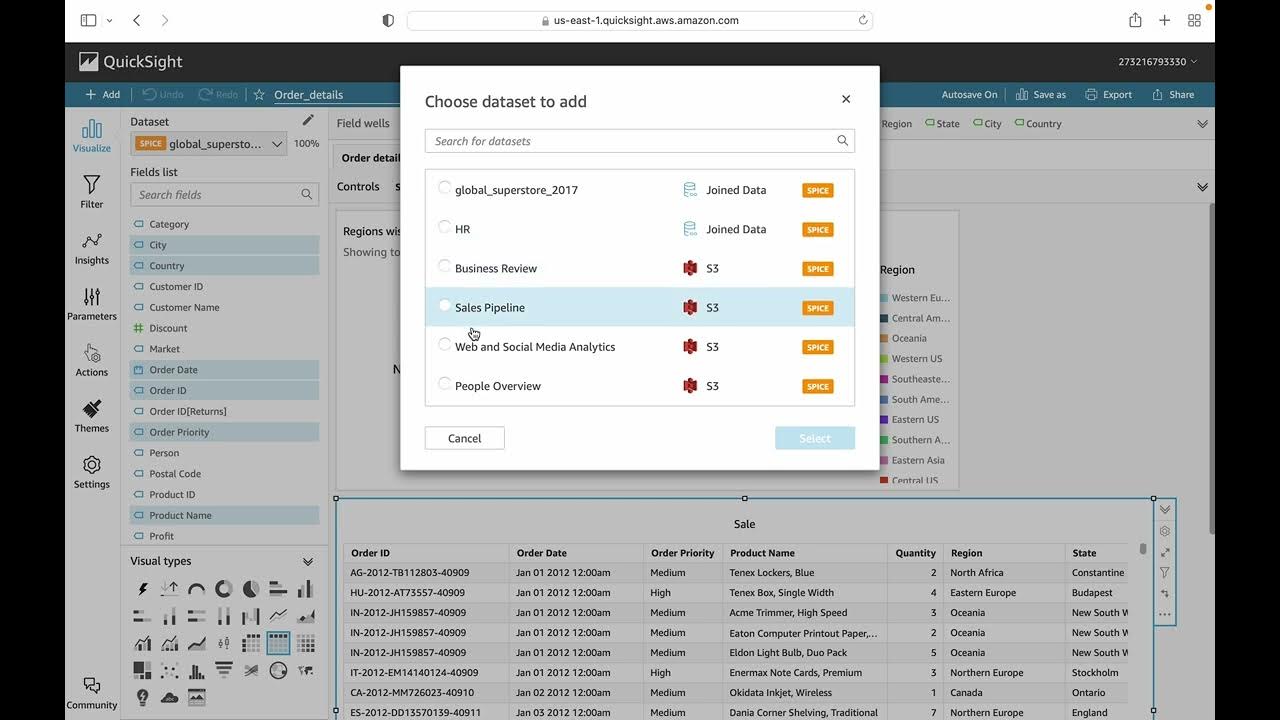Click the Eastern US legend color swatch
1280x720 pixels.
point(884,420)
